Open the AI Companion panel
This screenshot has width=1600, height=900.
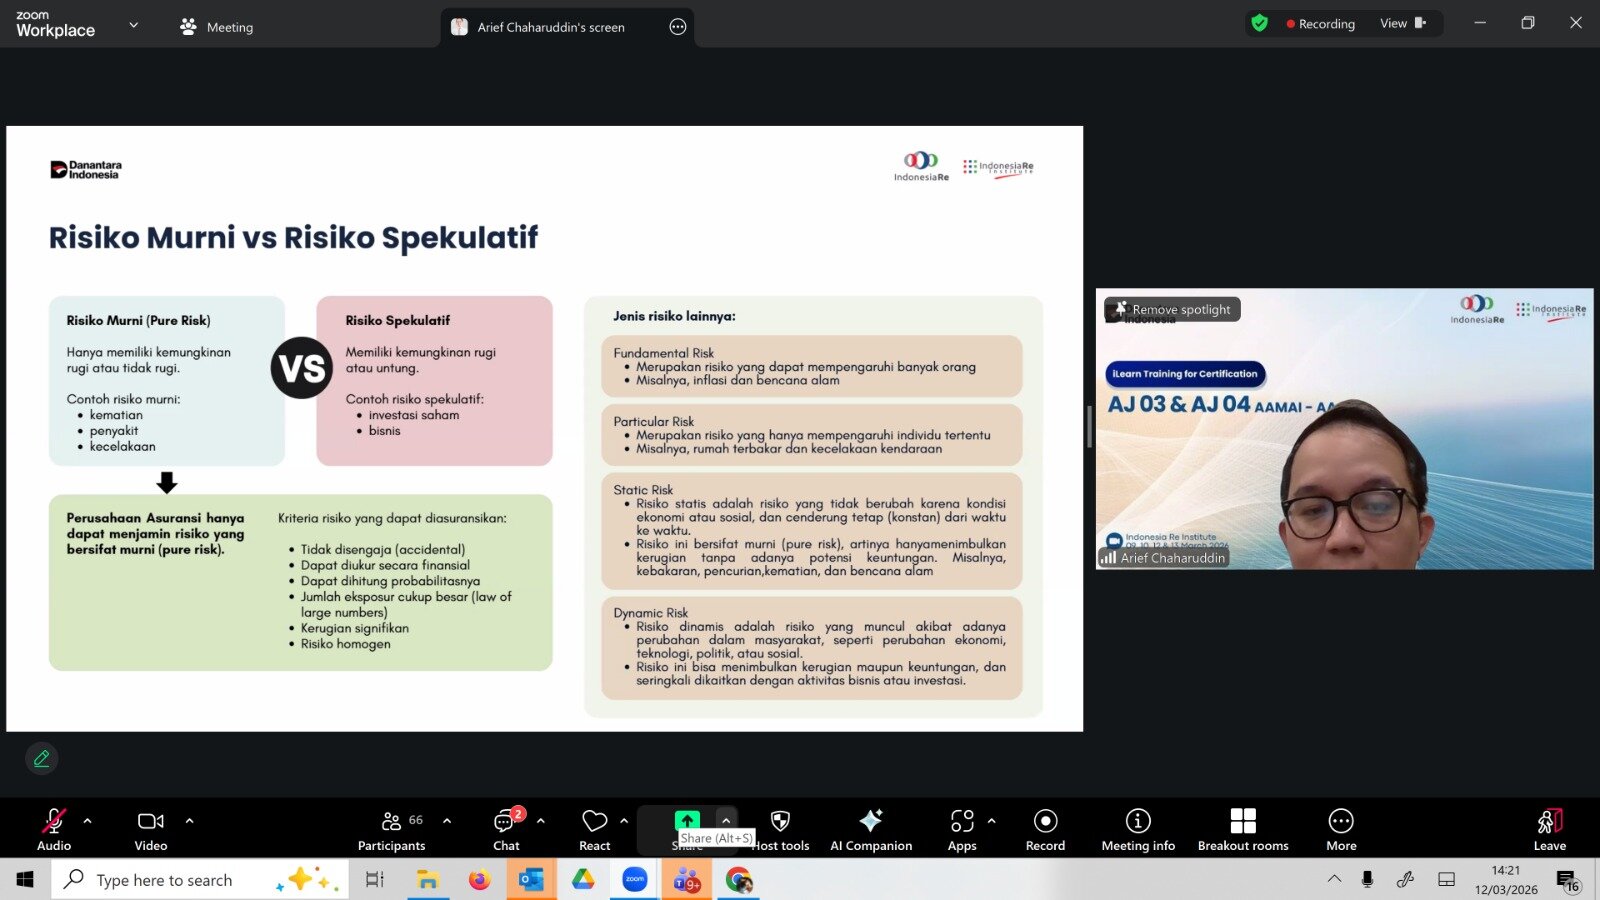pos(870,829)
